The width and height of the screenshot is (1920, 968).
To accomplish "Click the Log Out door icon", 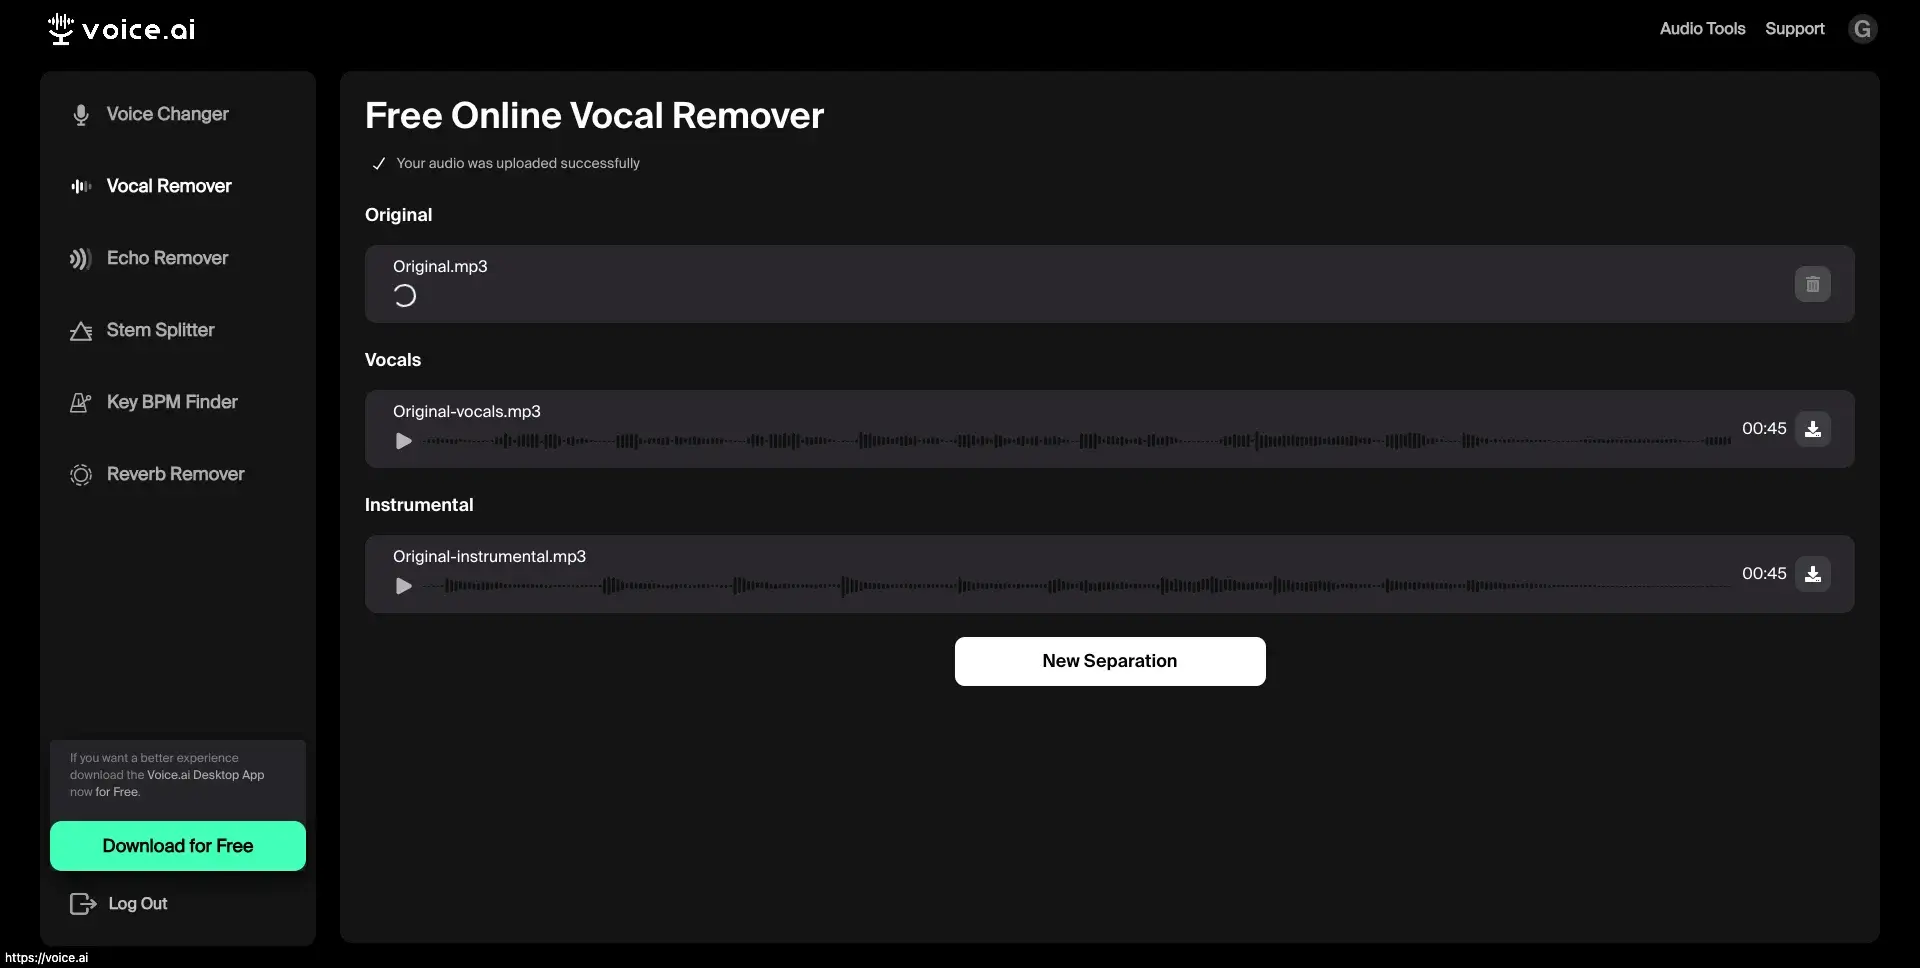I will [x=83, y=904].
